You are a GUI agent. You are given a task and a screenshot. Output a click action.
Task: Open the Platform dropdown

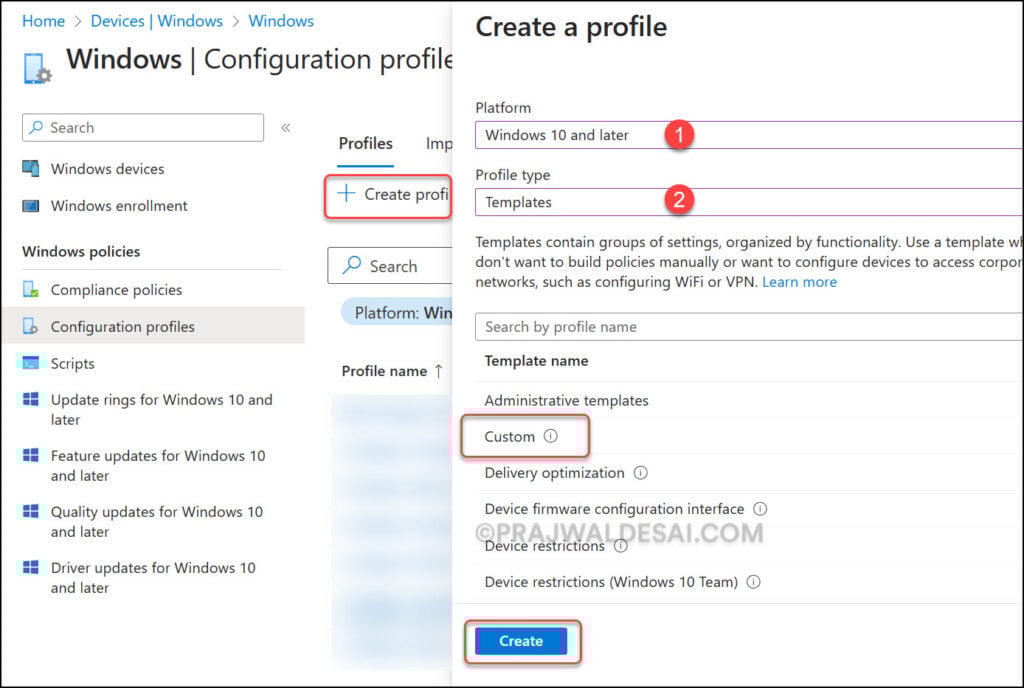pyautogui.click(x=748, y=135)
